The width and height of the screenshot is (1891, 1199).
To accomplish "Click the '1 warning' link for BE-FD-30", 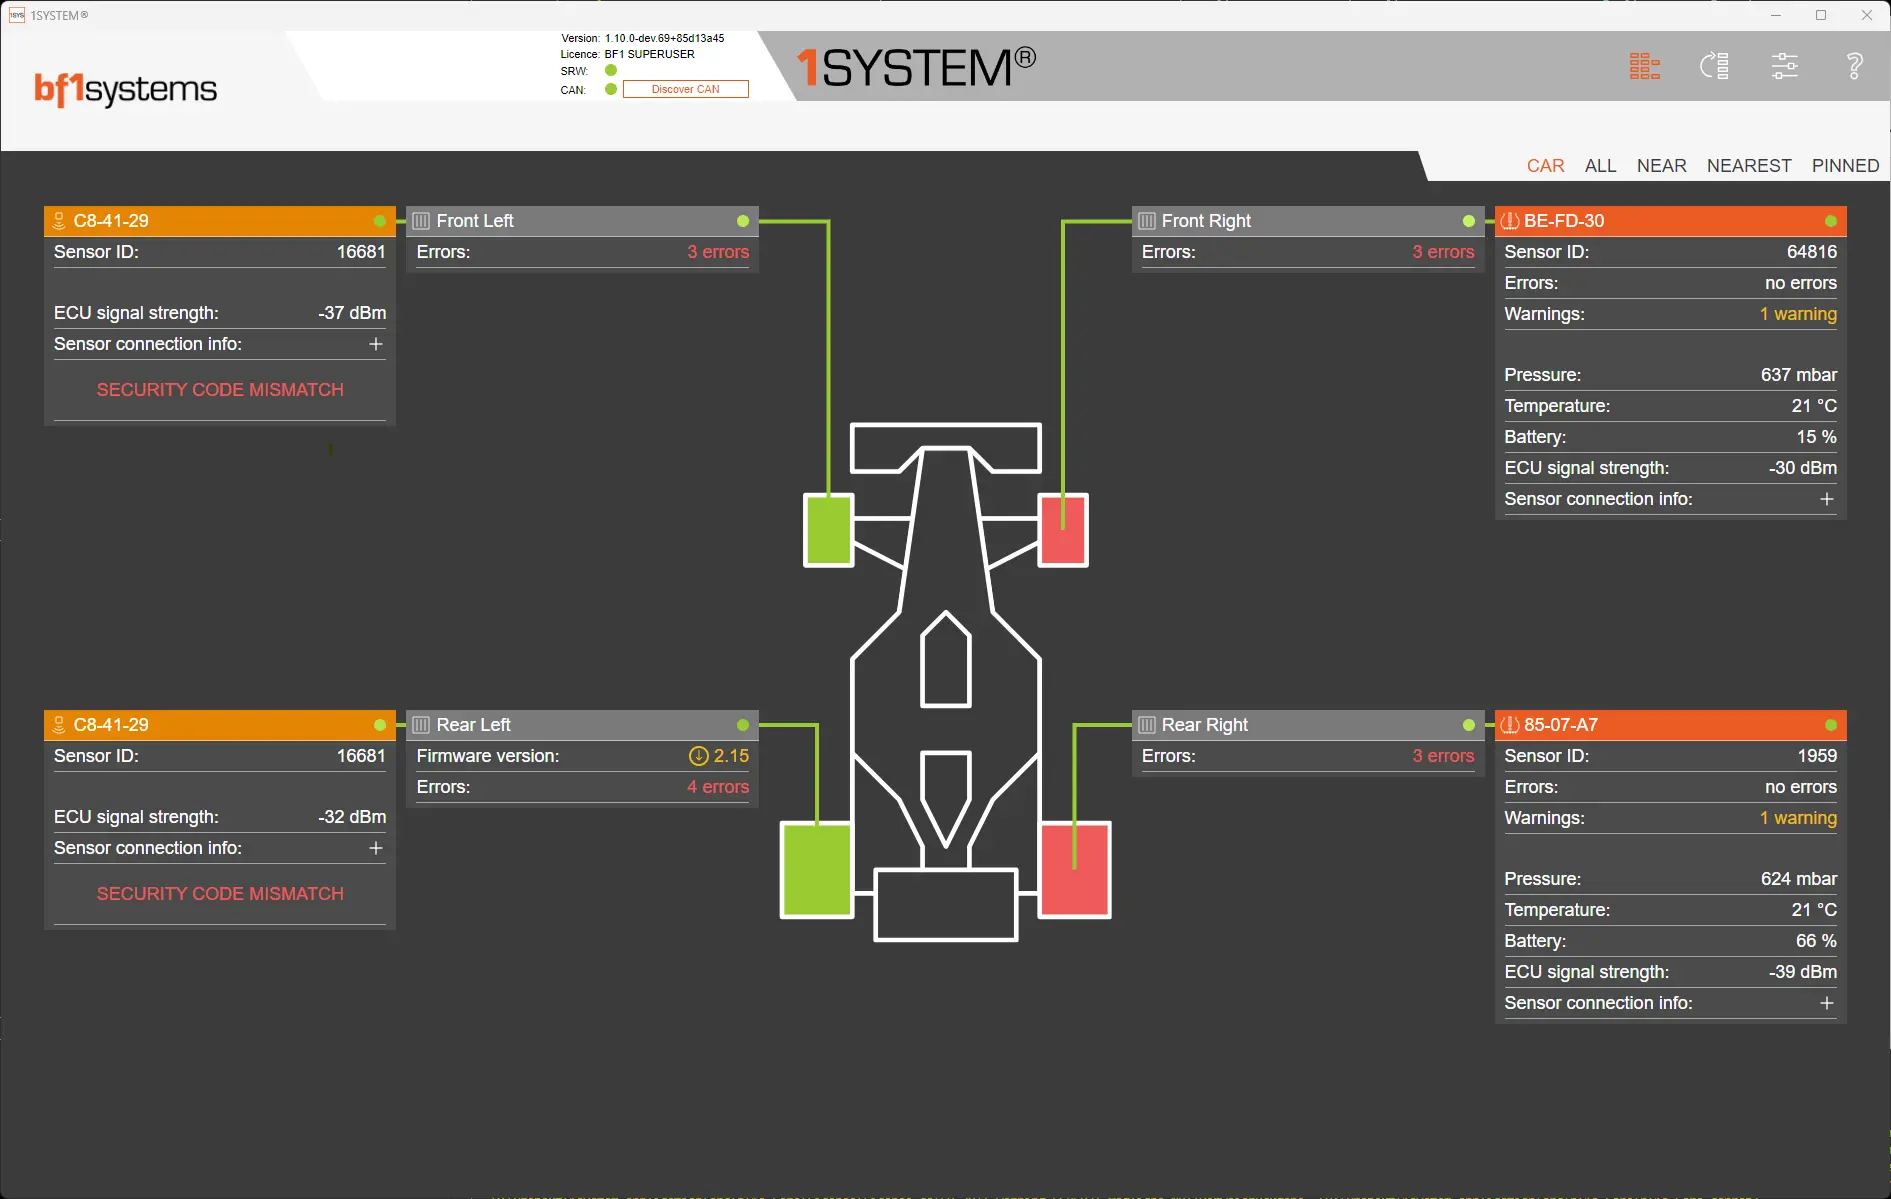I will tap(1797, 314).
